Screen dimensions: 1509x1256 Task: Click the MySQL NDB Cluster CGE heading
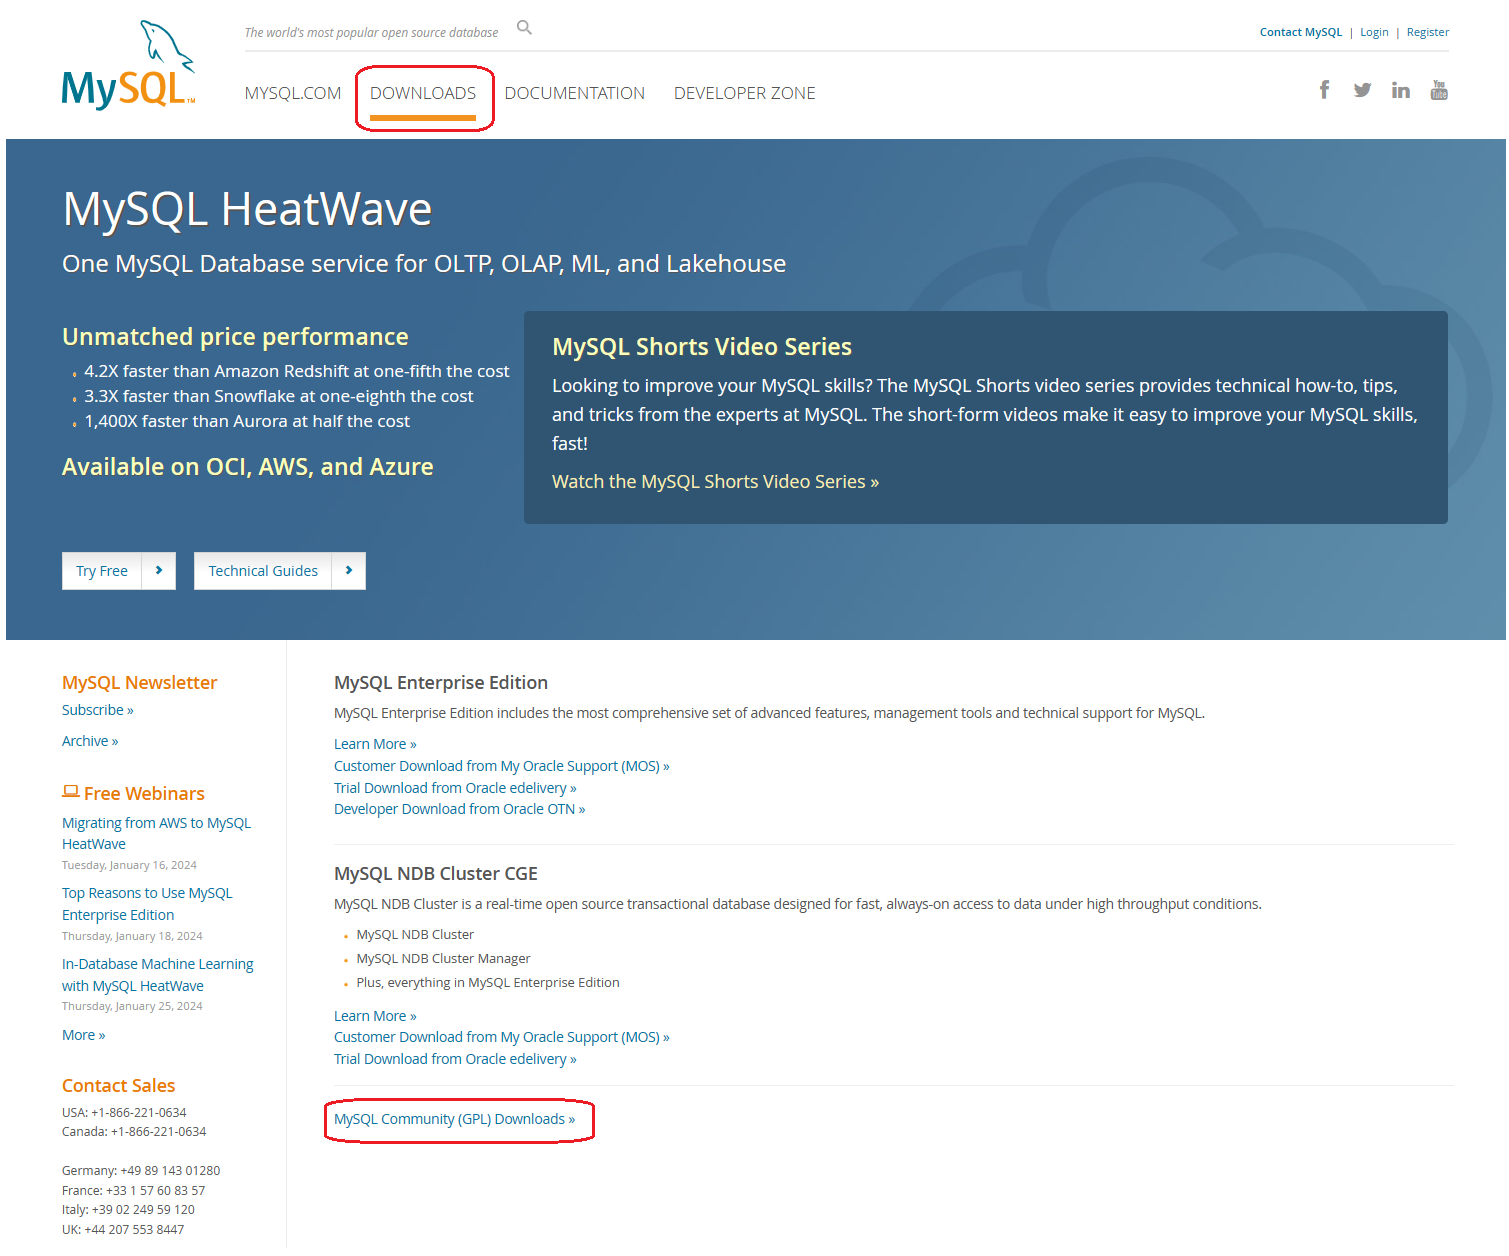(436, 873)
